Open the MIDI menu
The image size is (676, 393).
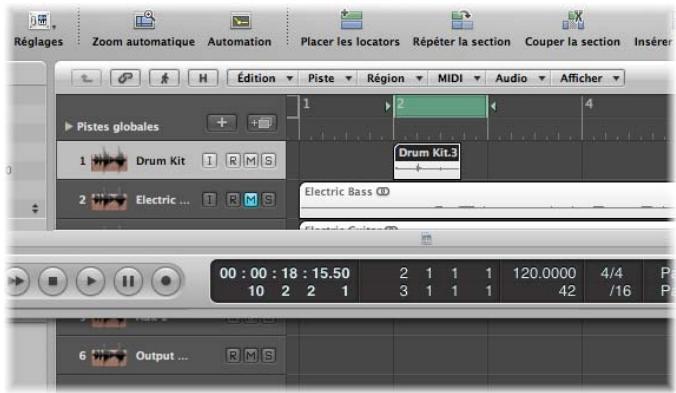457,78
